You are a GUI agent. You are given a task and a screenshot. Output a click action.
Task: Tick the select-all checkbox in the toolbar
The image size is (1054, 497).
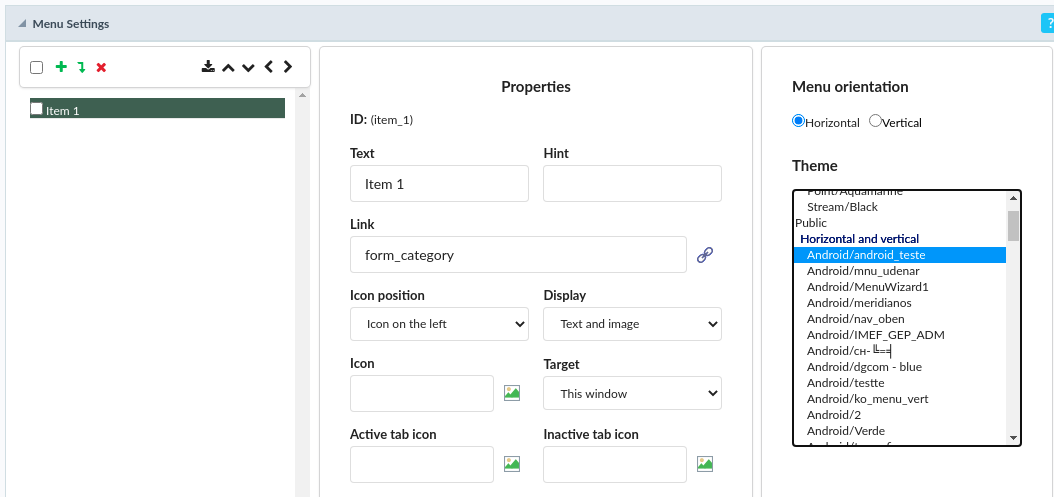(x=37, y=67)
